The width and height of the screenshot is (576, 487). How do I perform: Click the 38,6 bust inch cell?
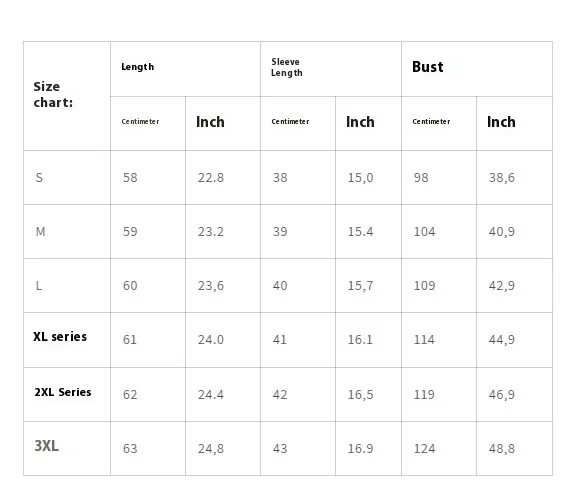[x=514, y=177]
